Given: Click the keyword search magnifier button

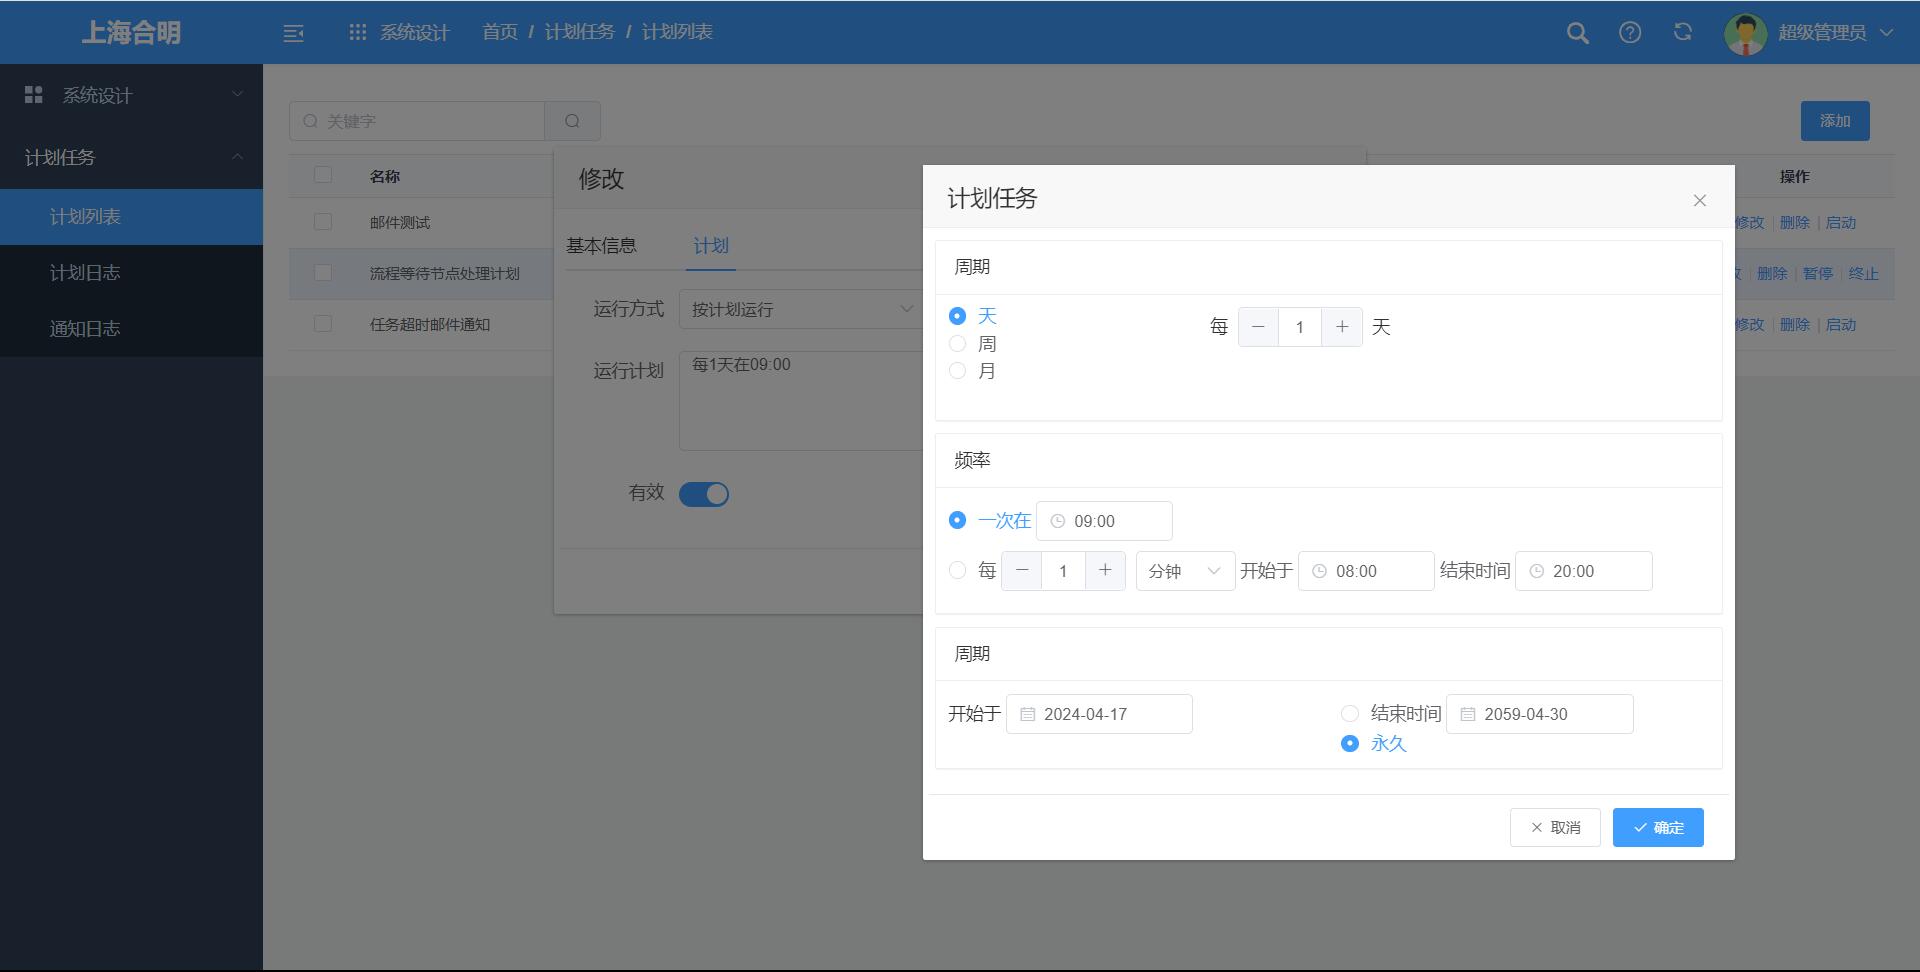Looking at the screenshot, I should coord(572,121).
